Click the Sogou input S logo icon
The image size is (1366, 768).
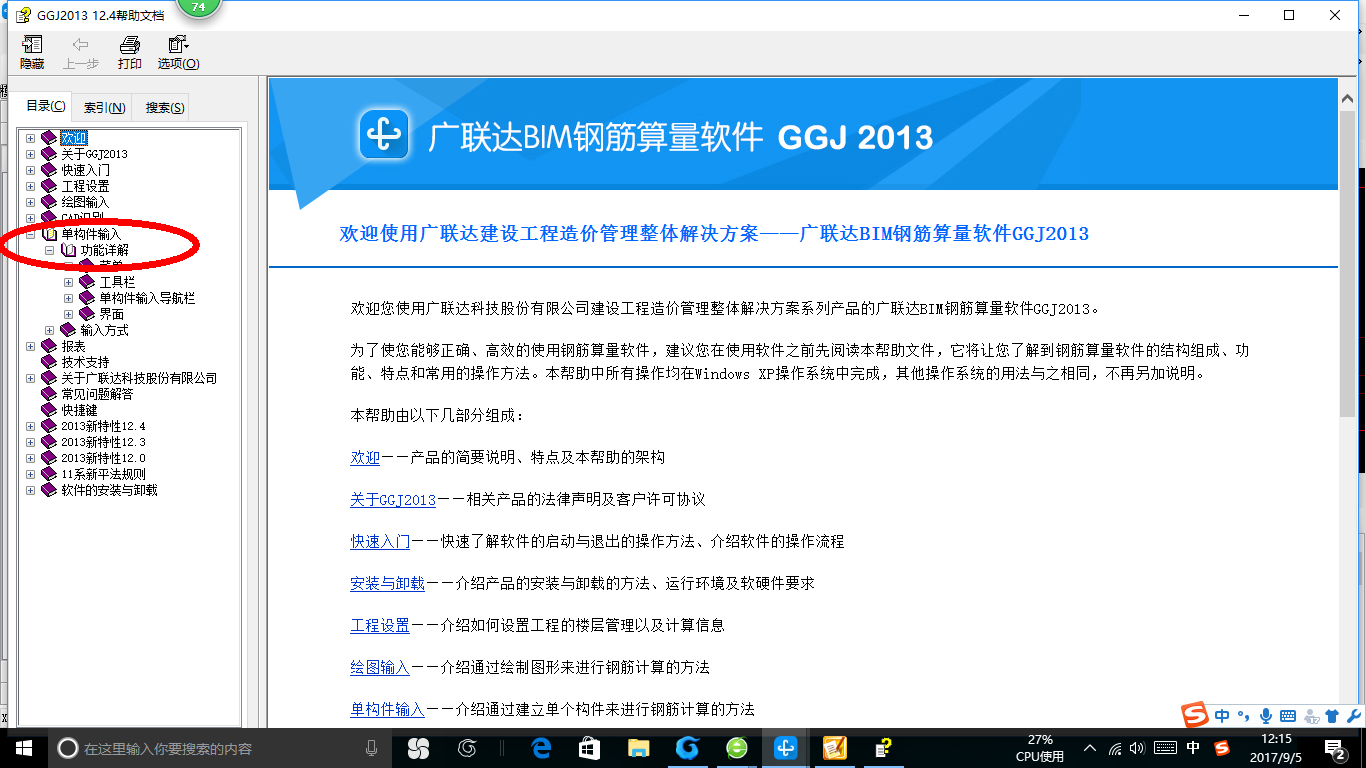point(1195,715)
